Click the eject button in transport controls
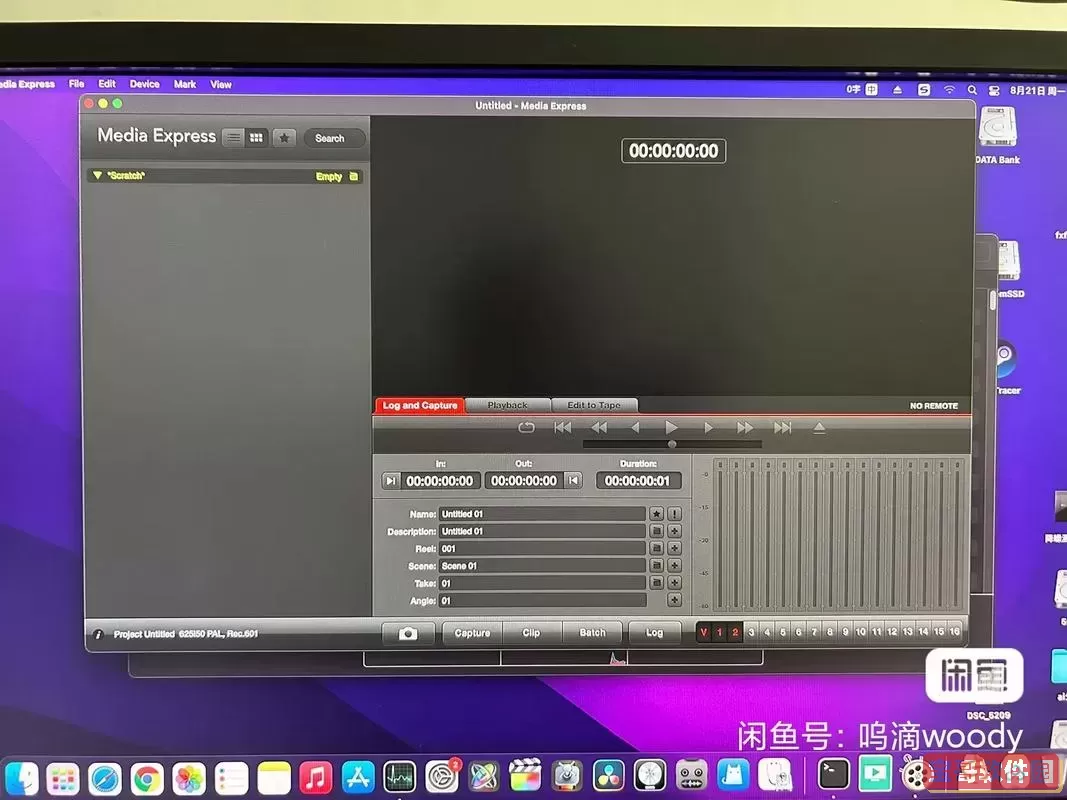Viewport: 1067px width, 800px height. pos(819,427)
